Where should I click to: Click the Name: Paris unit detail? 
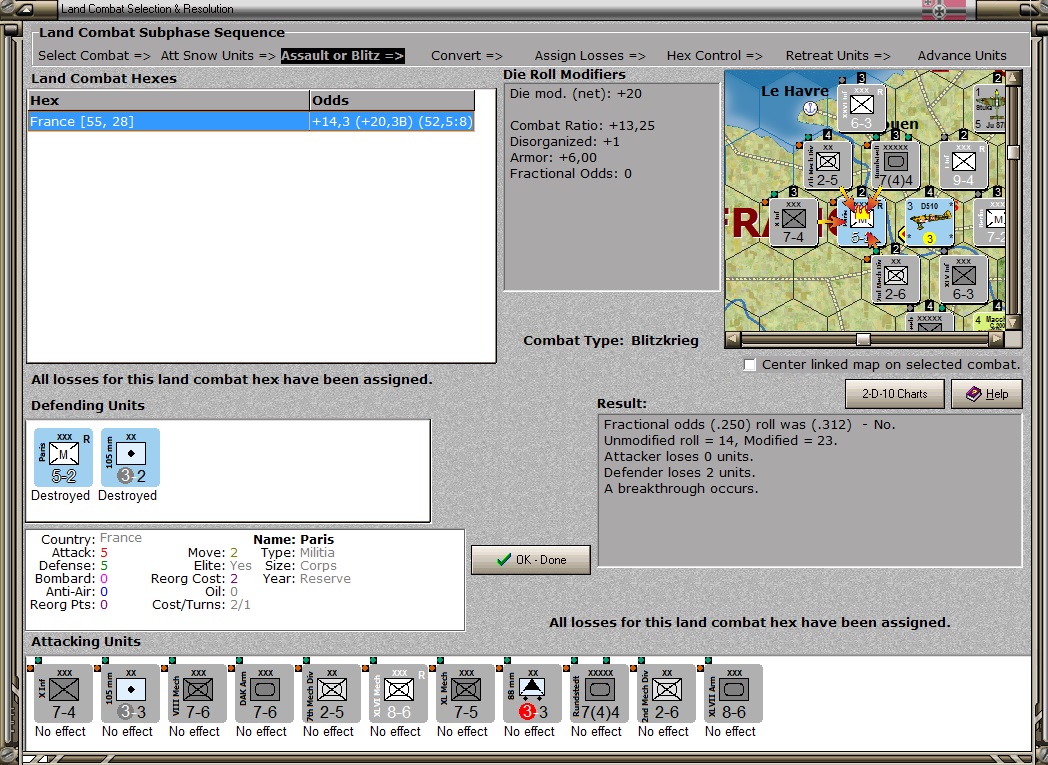click(293, 539)
